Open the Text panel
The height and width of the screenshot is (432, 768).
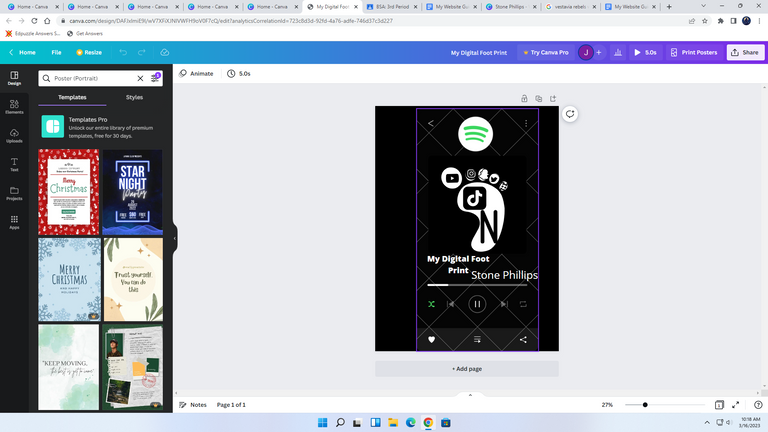[x=14, y=164]
